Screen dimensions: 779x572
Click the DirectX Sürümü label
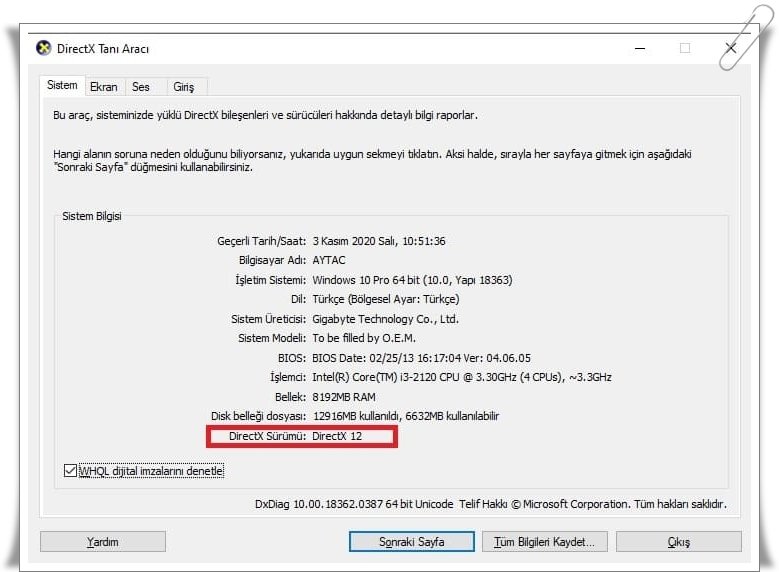click(267, 436)
